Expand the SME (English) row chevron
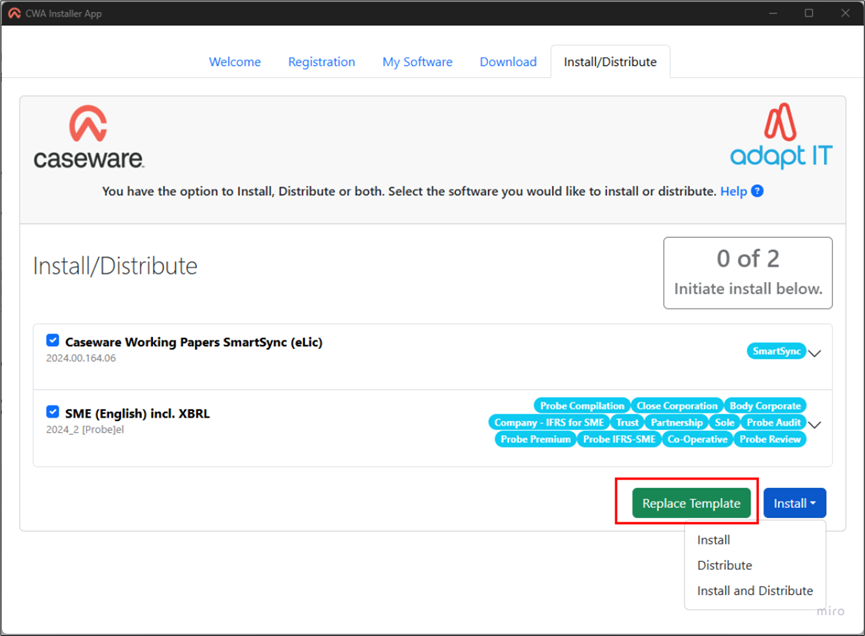This screenshot has width=865, height=636. coord(815,424)
